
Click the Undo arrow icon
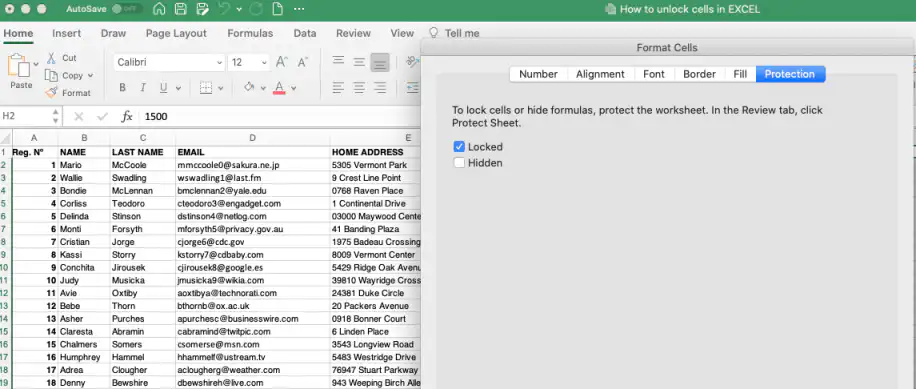(x=224, y=9)
